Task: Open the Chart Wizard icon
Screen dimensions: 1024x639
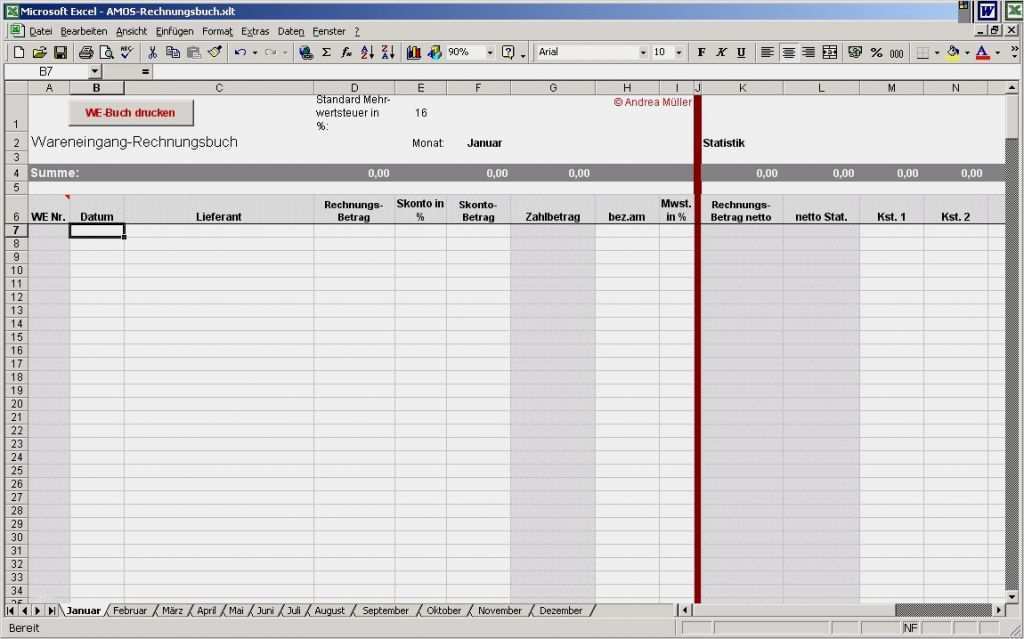Action: (x=414, y=52)
